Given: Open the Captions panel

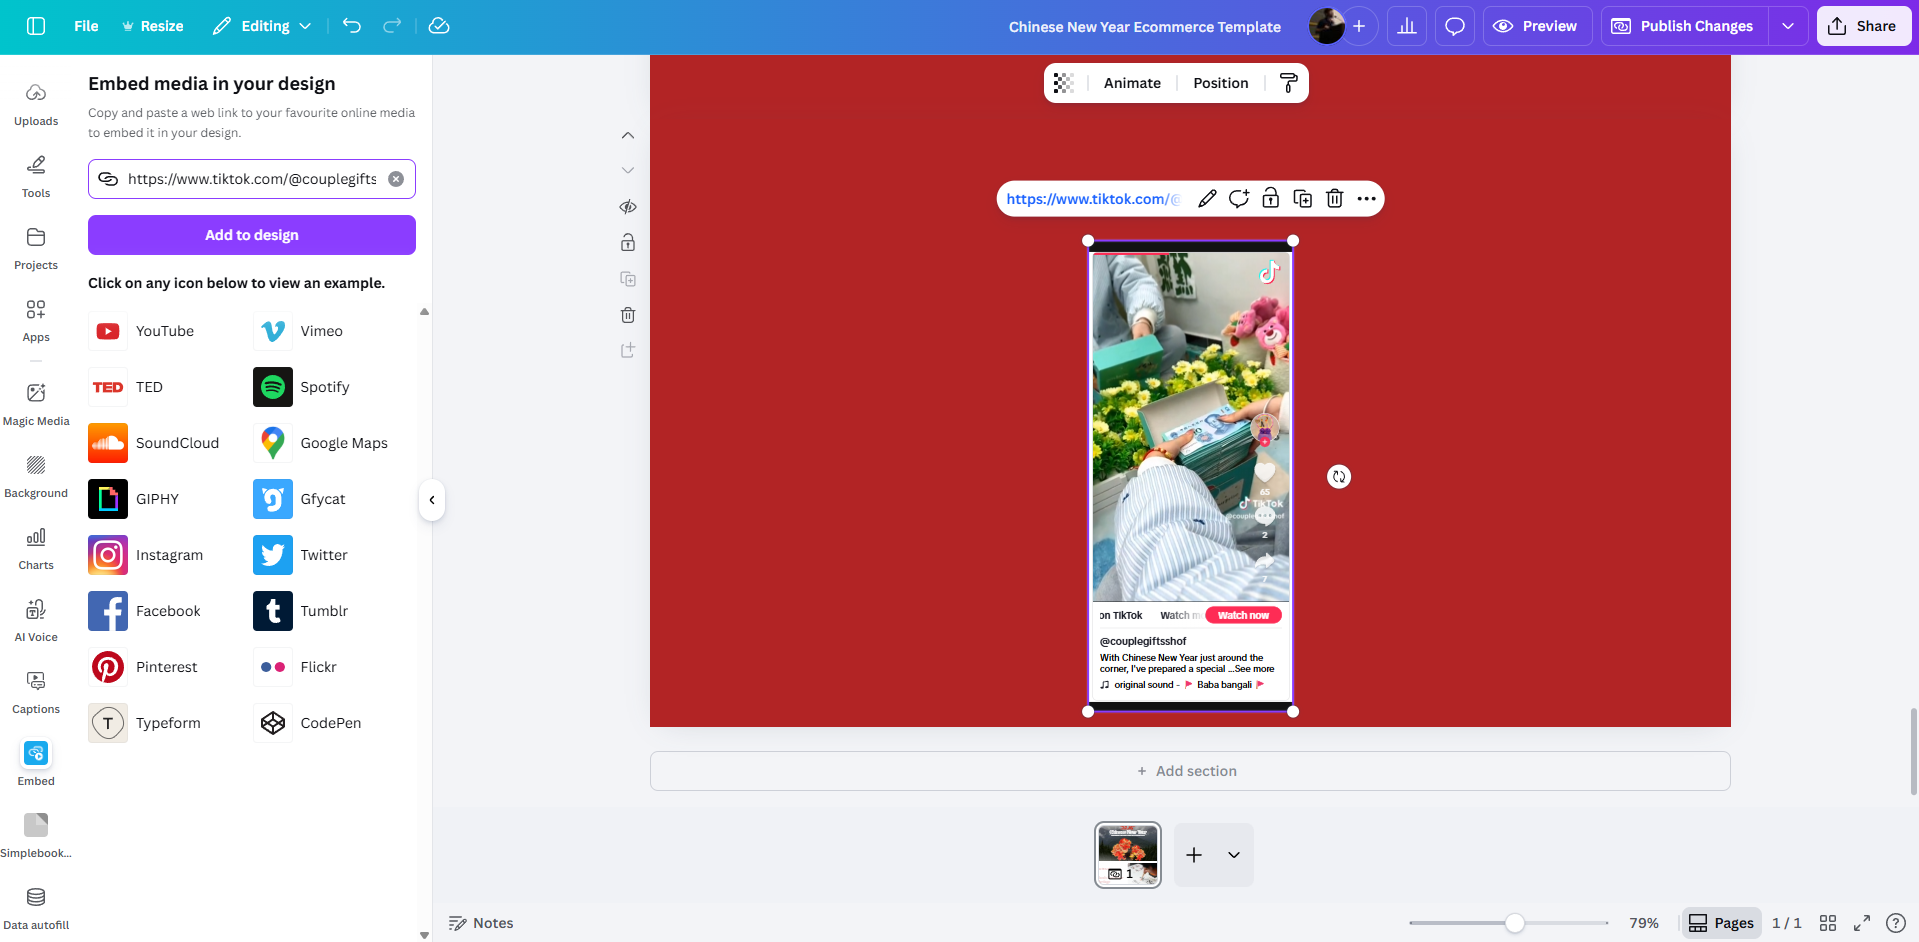Looking at the screenshot, I should pyautogui.click(x=36, y=688).
